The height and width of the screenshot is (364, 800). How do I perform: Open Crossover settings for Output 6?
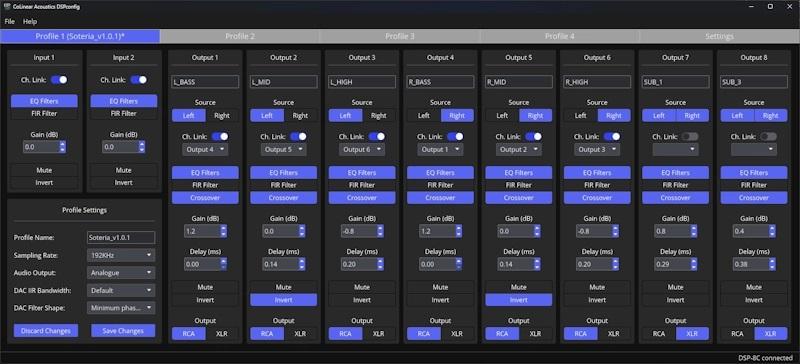coord(597,198)
